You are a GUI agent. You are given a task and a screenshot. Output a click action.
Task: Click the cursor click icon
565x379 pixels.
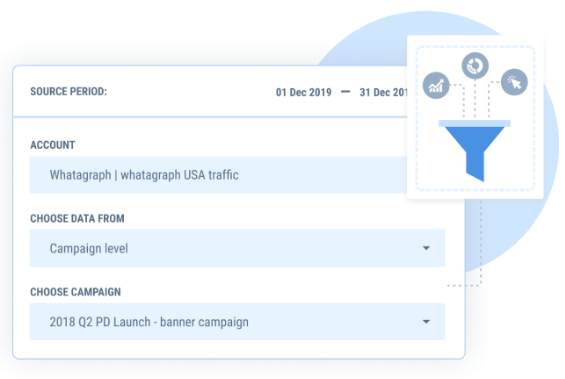[514, 82]
